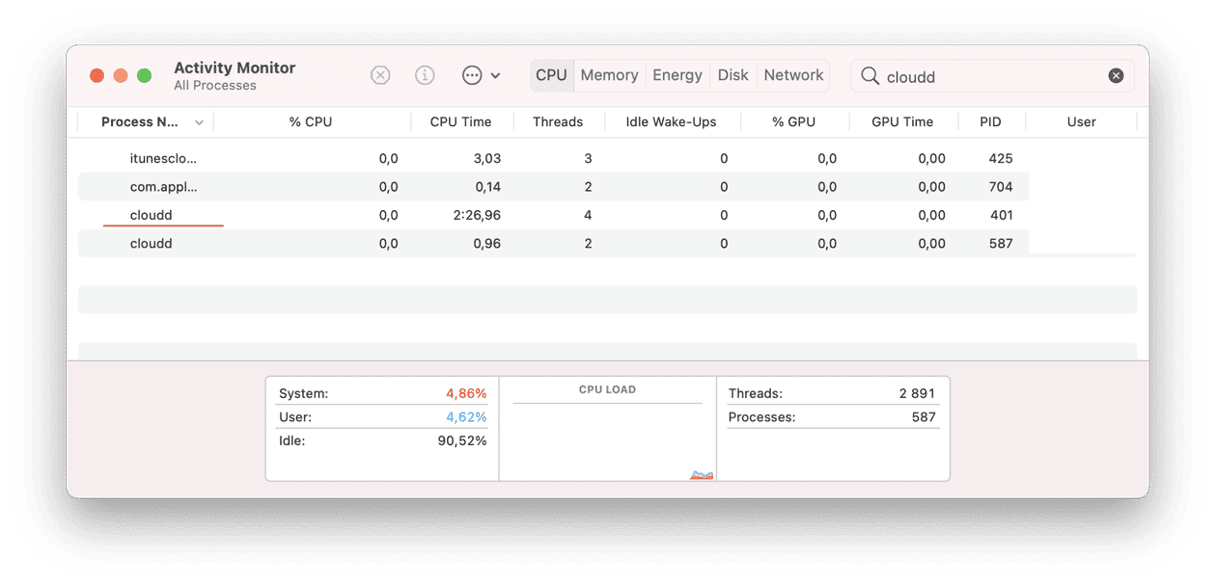The height and width of the screenshot is (586, 1216).
Task: Clear the cloudd search text
Action: (x=1116, y=76)
